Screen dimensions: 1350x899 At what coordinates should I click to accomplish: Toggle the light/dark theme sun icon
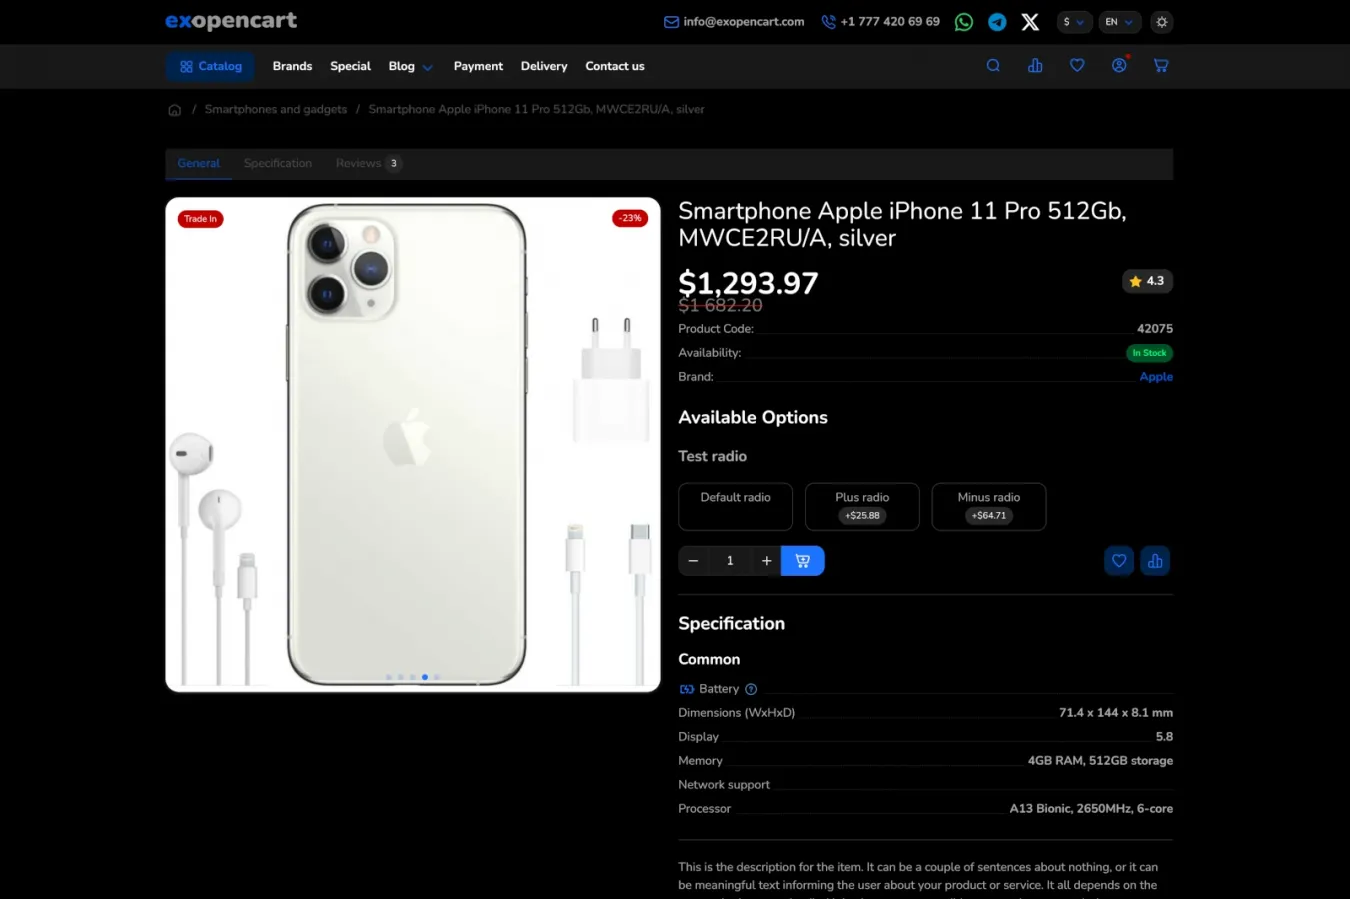point(1161,22)
